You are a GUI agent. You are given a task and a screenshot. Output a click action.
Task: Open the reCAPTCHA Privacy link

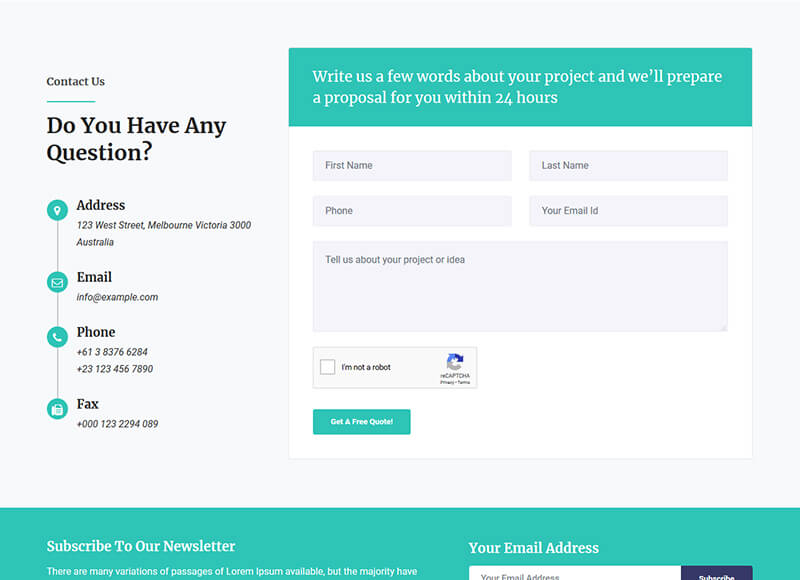pyautogui.click(x=446, y=382)
